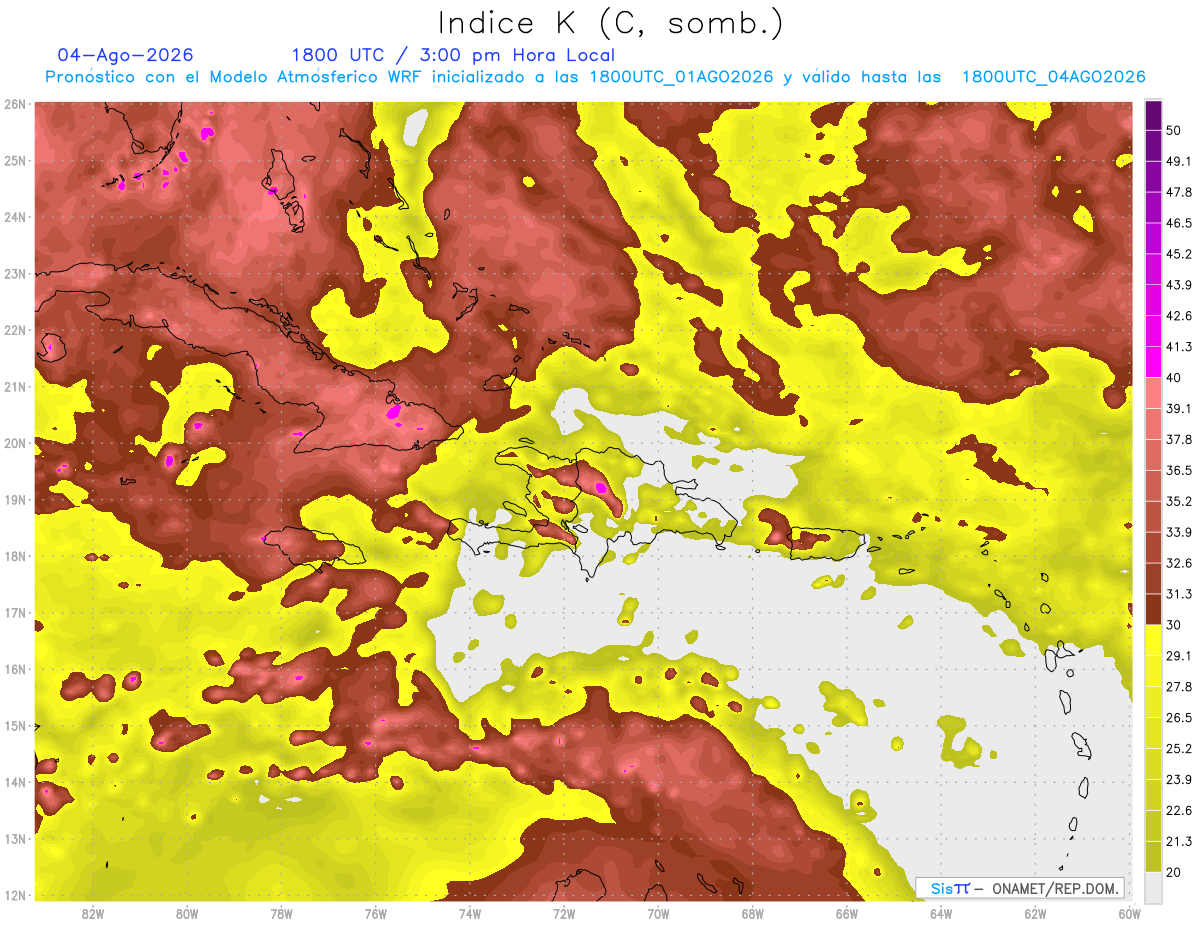Click the '62W' longitude label

[x=1035, y=914]
